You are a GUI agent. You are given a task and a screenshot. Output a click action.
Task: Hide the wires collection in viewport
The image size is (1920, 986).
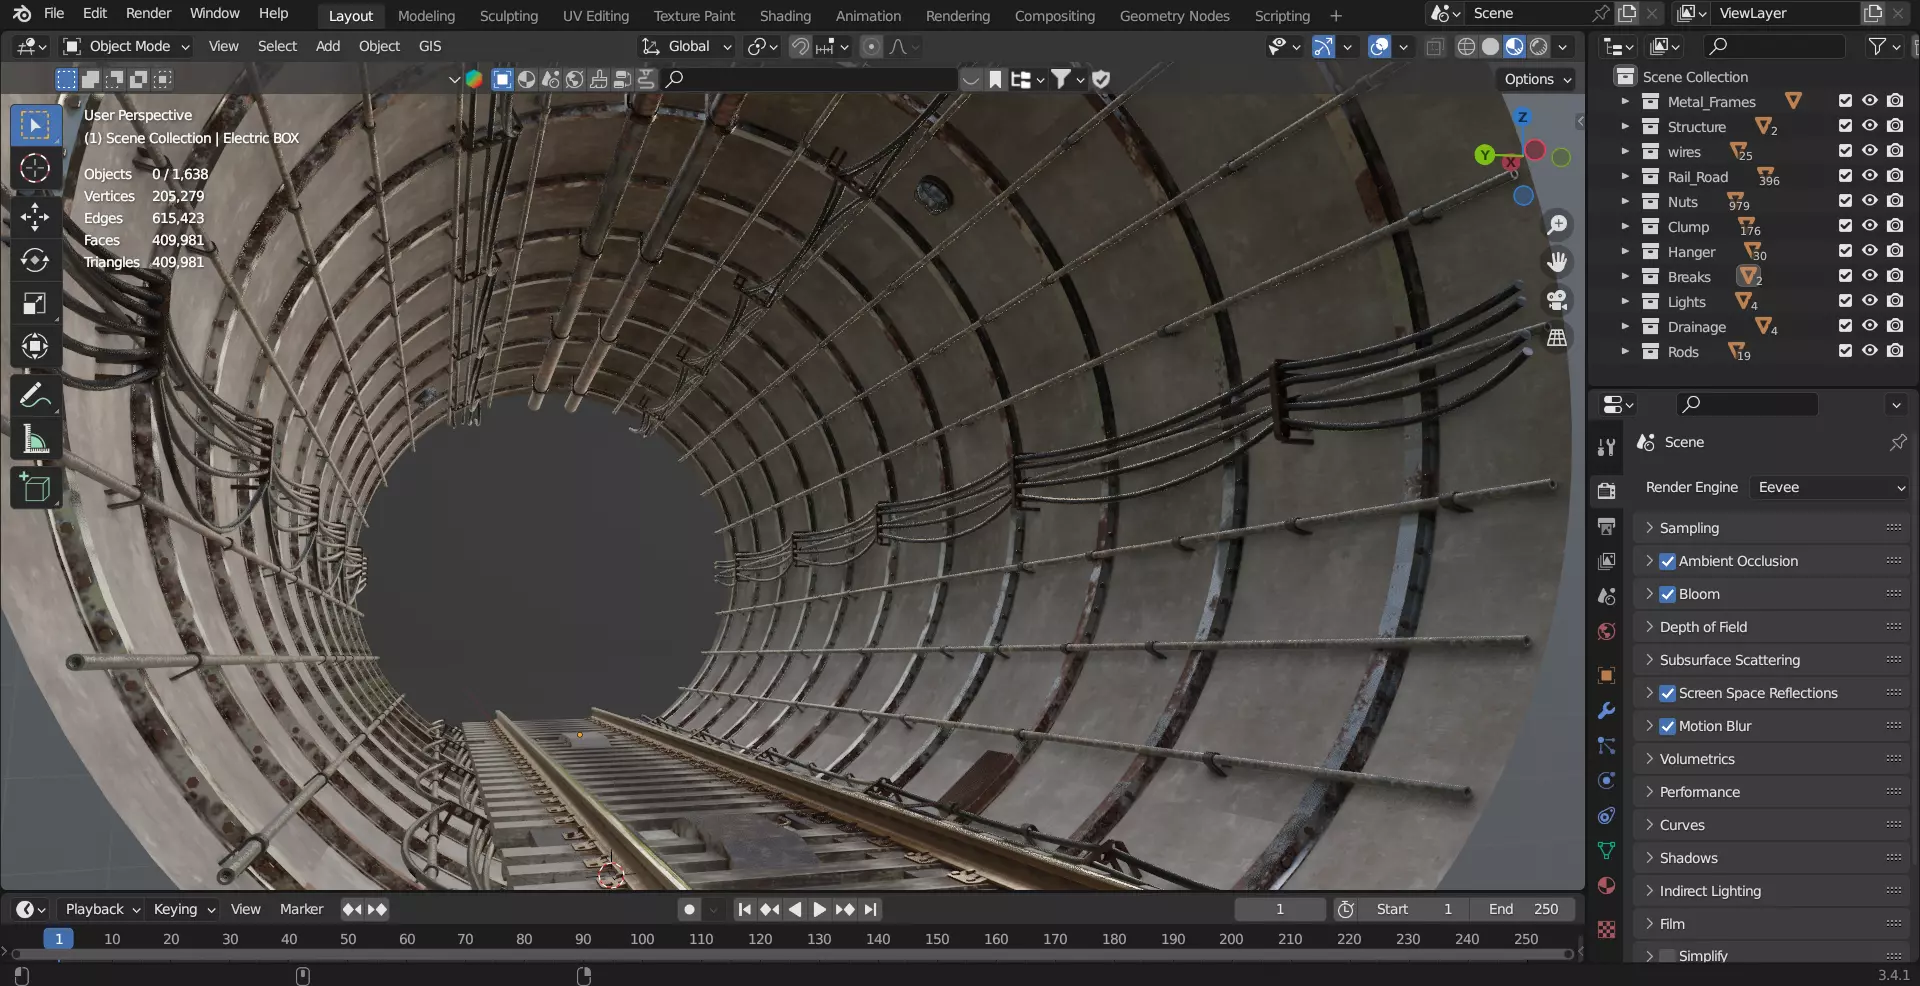click(x=1869, y=151)
